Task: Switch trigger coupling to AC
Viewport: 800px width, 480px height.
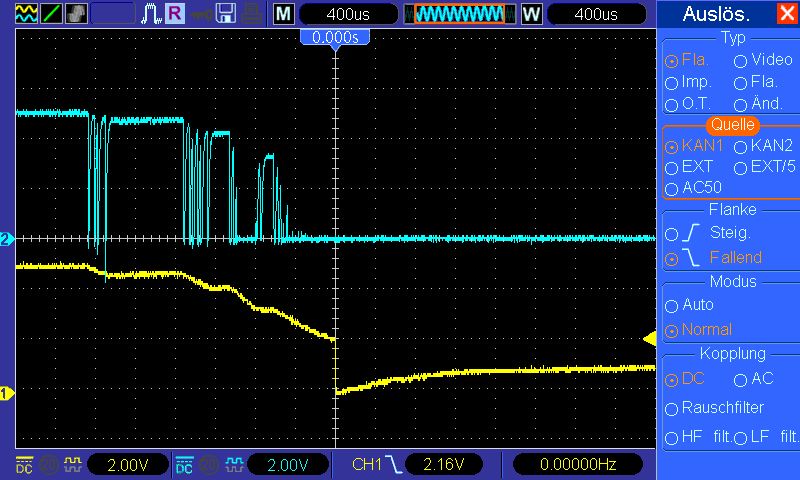Action: [741, 380]
